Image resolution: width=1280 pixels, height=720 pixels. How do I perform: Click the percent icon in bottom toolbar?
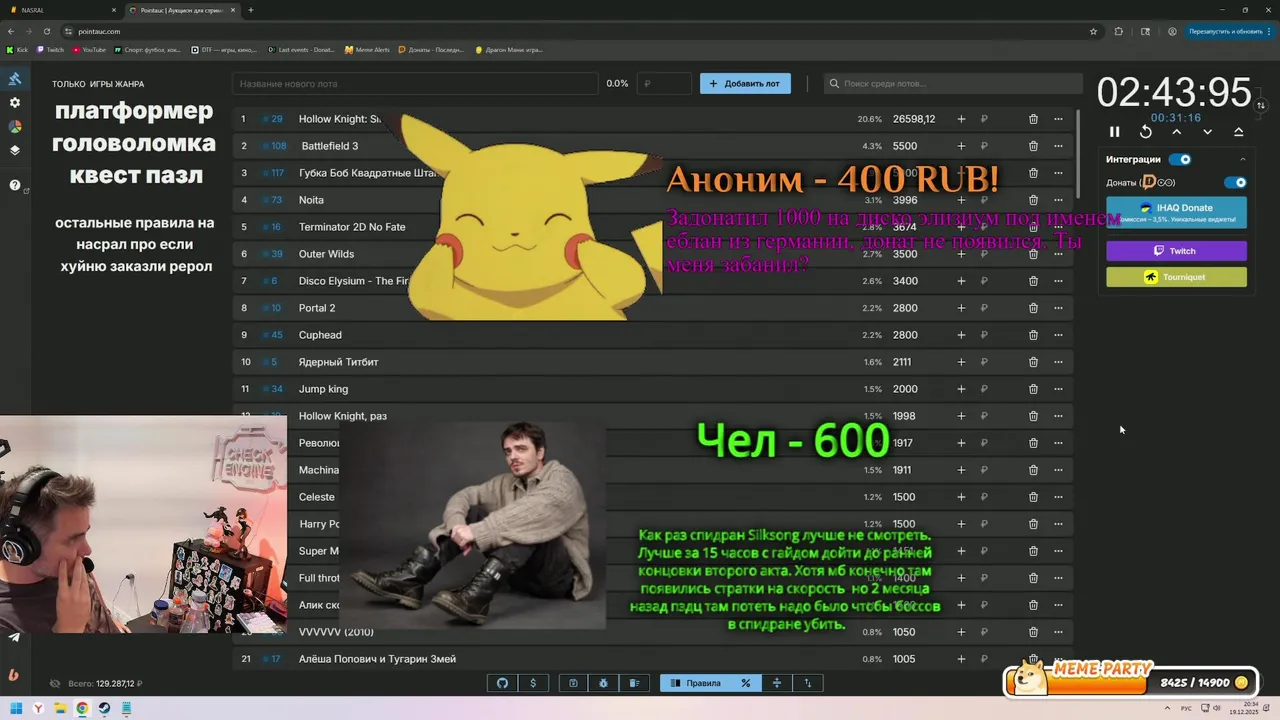[x=745, y=683]
